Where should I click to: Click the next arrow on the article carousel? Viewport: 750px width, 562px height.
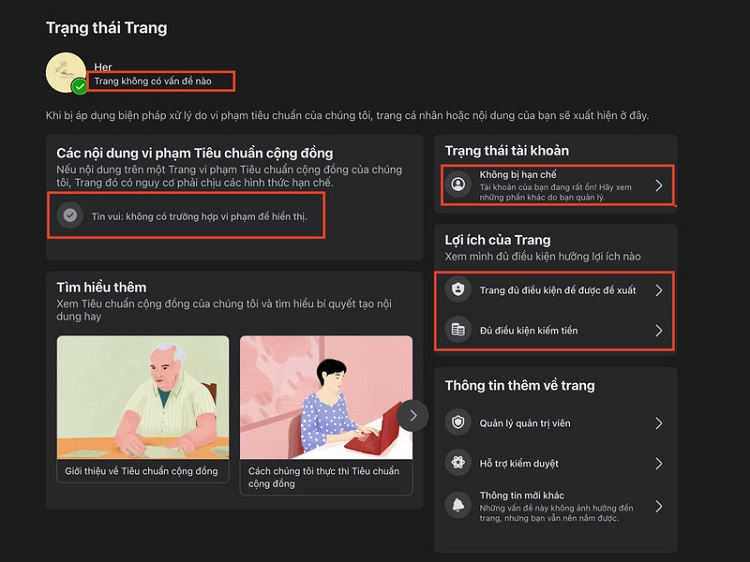[412, 415]
